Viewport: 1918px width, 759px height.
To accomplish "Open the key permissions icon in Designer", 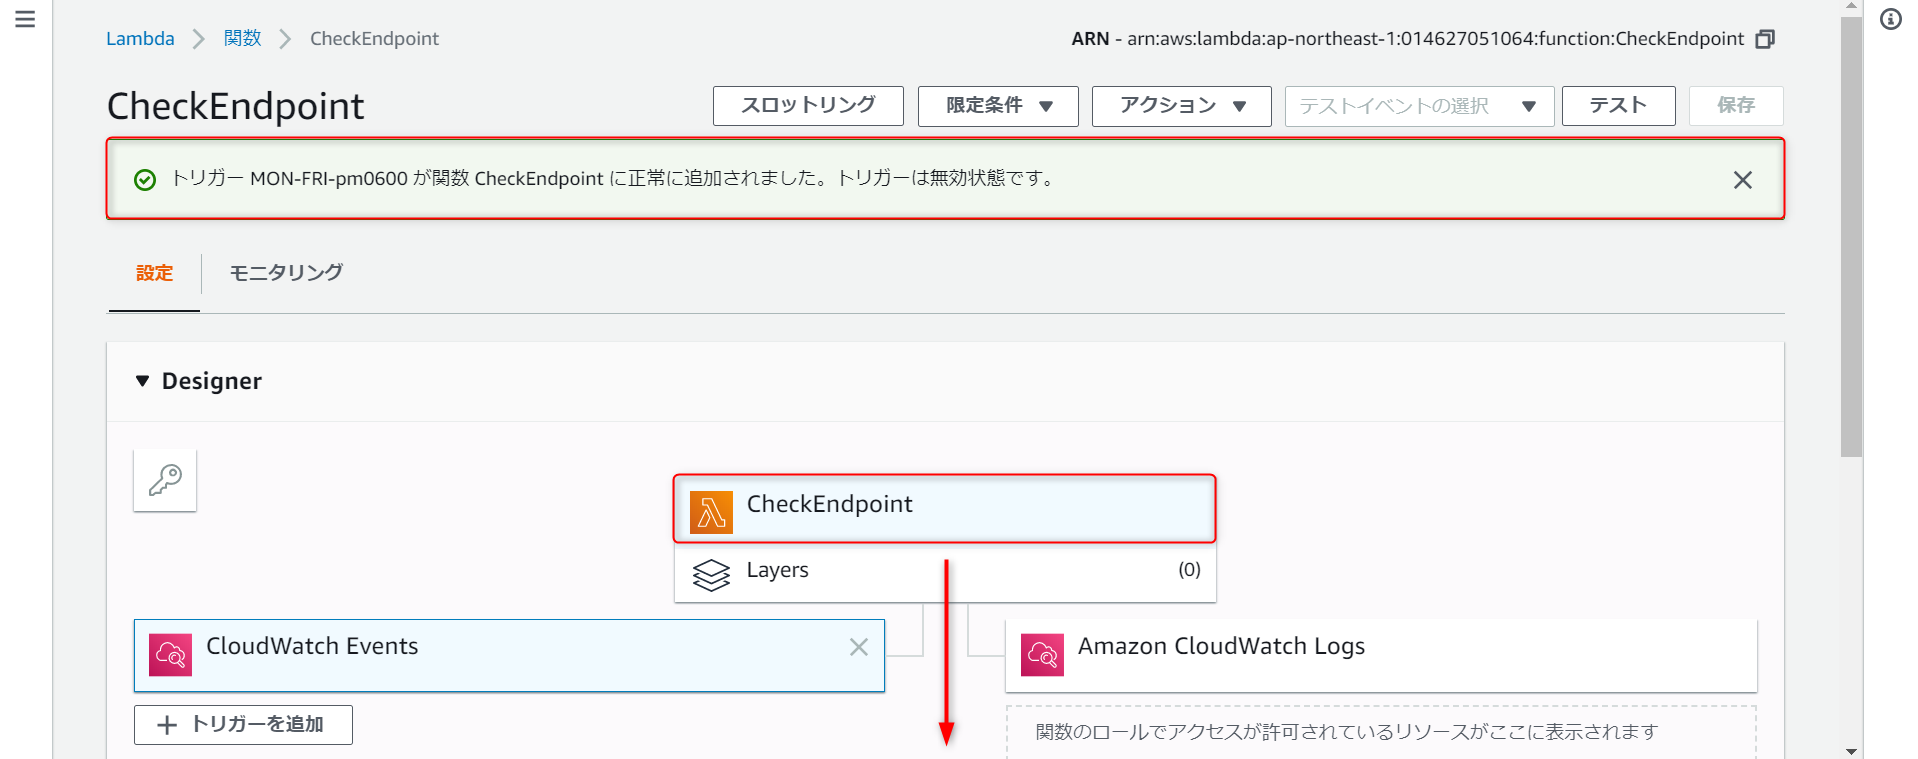I will (165, 480).
